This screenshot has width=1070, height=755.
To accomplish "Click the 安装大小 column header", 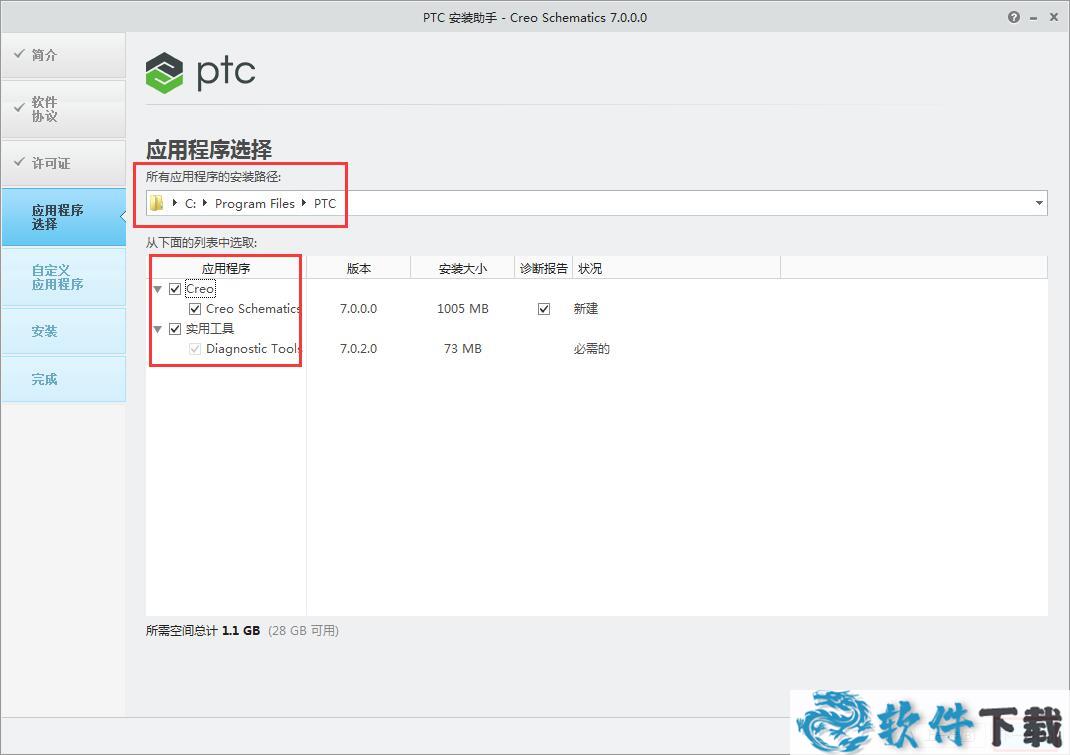I will (462, 268).
